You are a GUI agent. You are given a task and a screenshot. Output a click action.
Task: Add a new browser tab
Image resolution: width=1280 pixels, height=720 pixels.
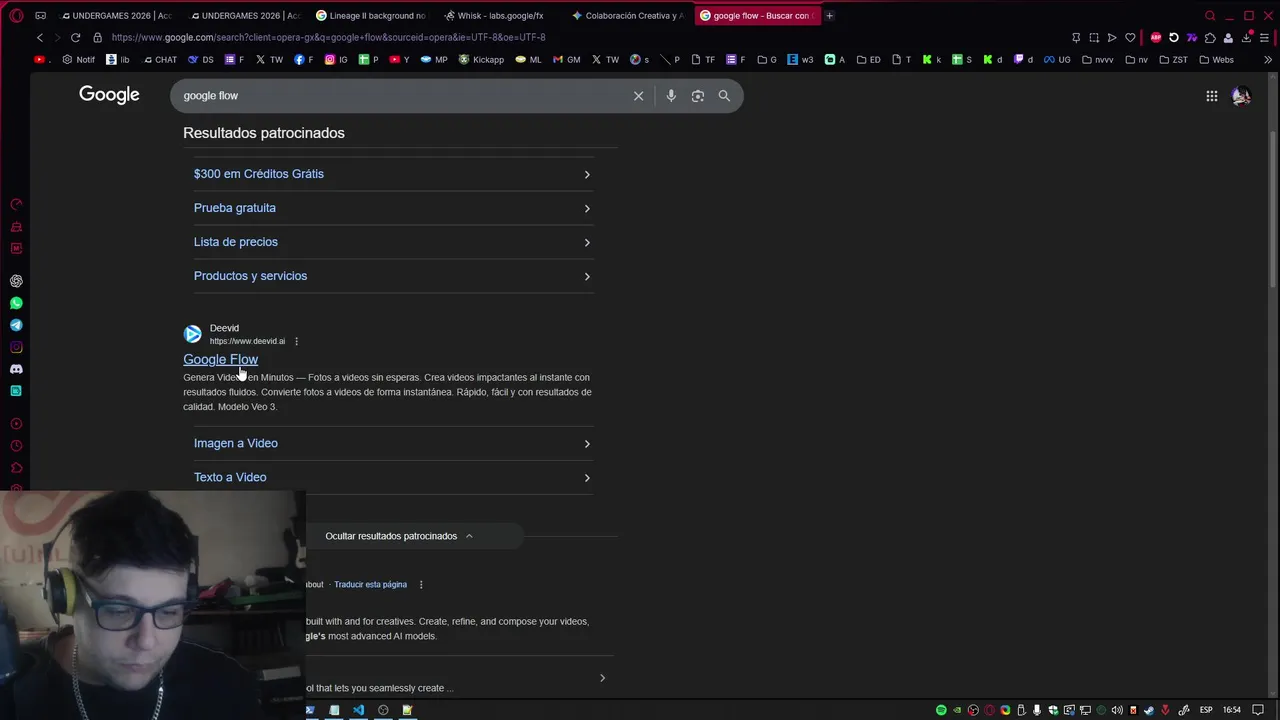coord(829,15)
